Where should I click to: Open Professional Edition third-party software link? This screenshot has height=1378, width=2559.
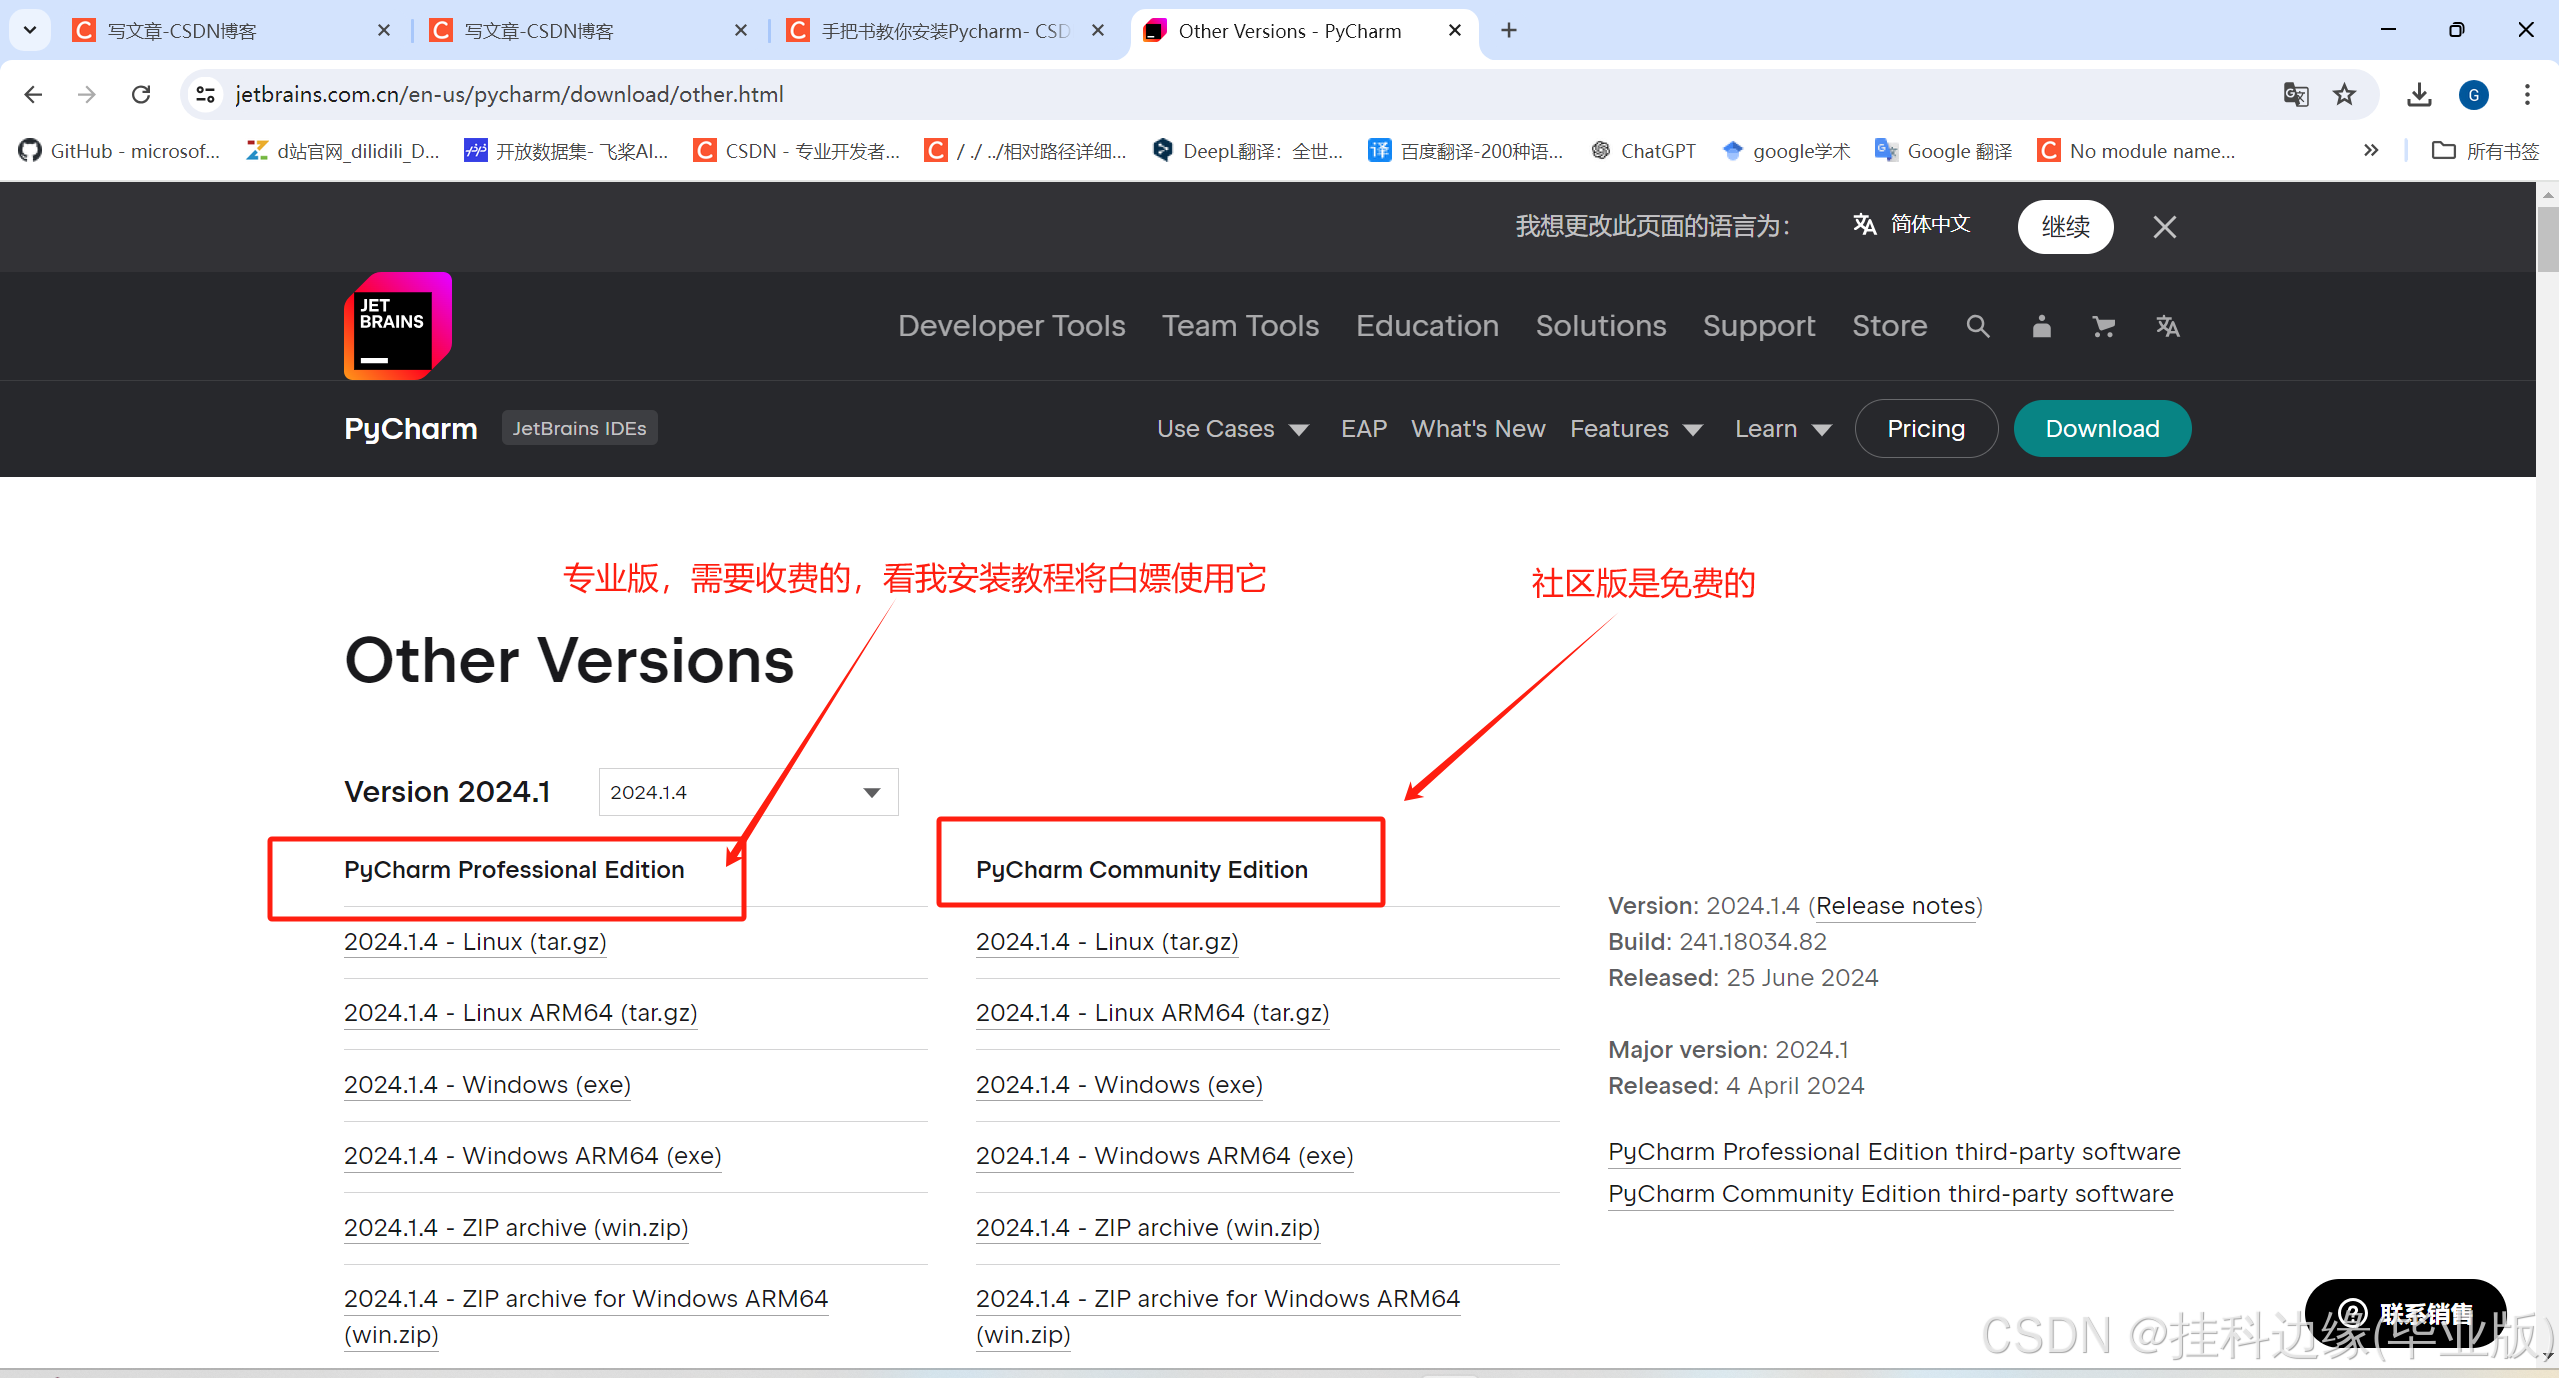point(1894,1152)
